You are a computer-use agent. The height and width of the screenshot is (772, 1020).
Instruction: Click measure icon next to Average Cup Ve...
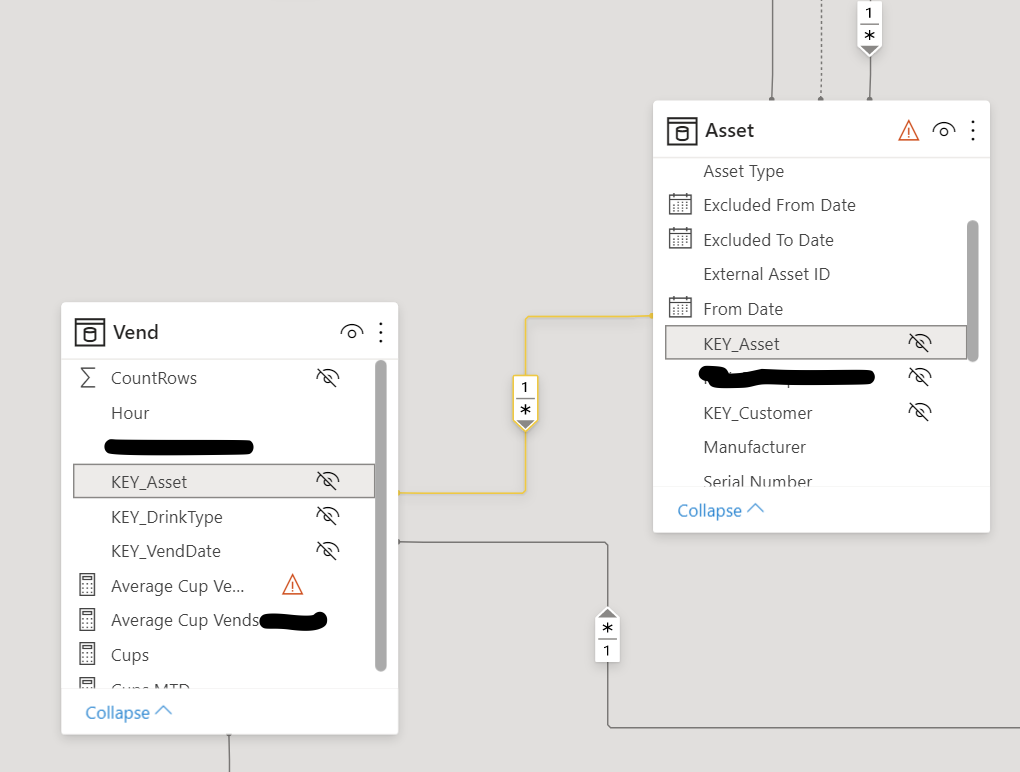pyautogui.click(x=87, y=585)
